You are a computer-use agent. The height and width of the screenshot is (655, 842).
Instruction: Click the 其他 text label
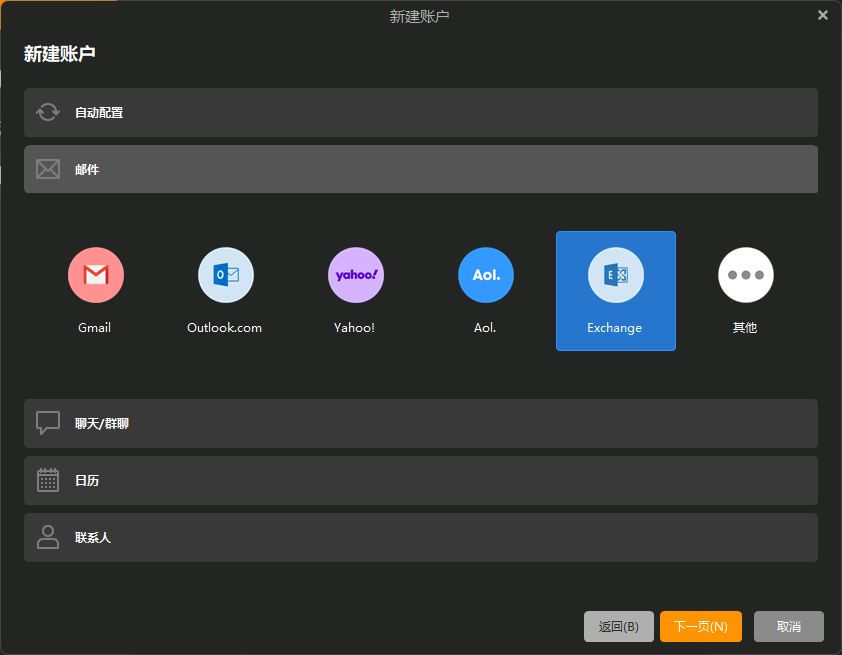coord(745,328)
